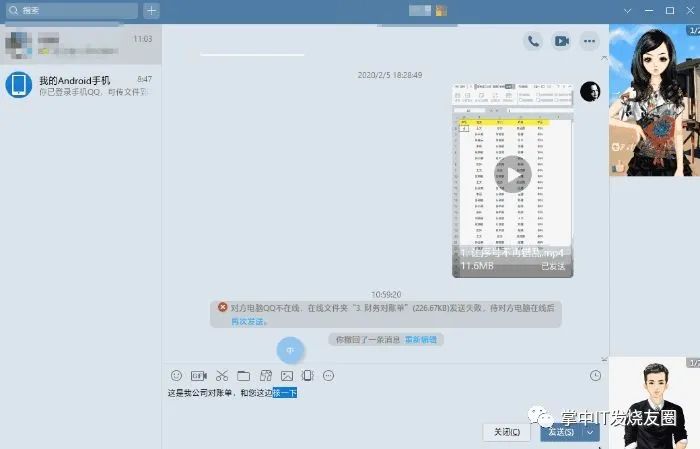700x449 pixels.
Task: Collapse the chat area with the upper-right arrow
Action: click(x=604, y=58)
